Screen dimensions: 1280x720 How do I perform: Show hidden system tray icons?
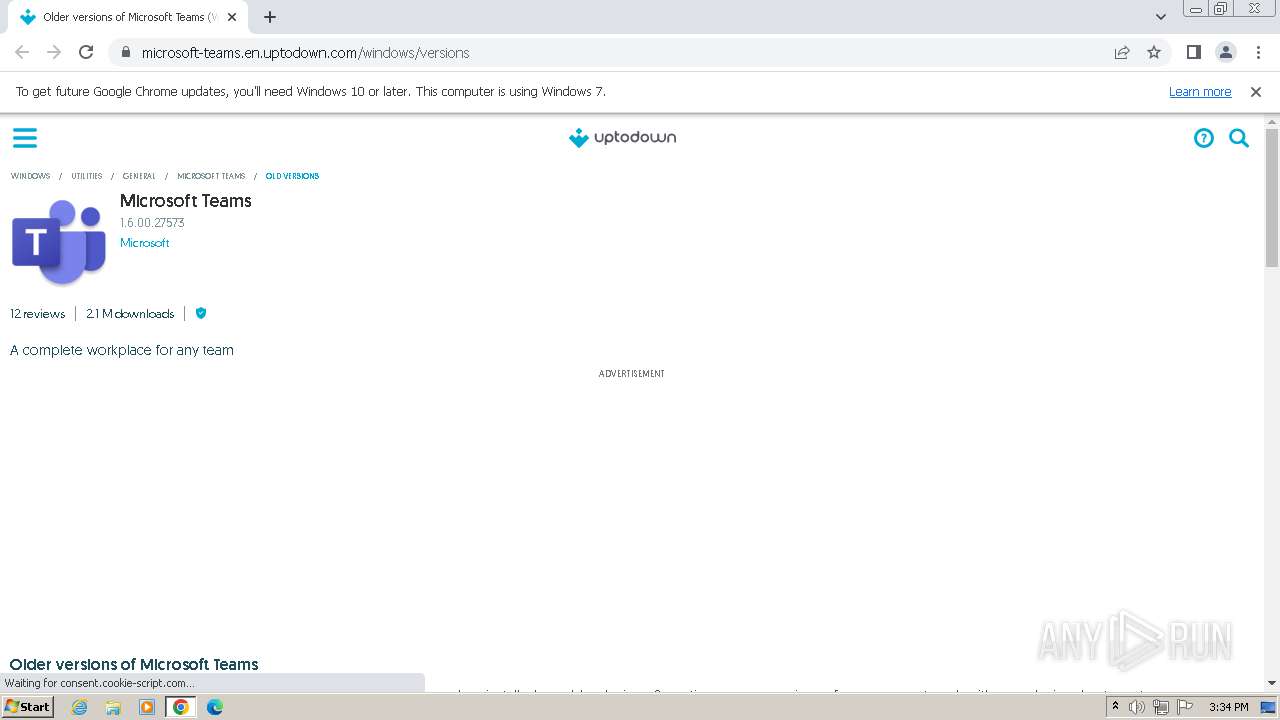click(1115, 707)
